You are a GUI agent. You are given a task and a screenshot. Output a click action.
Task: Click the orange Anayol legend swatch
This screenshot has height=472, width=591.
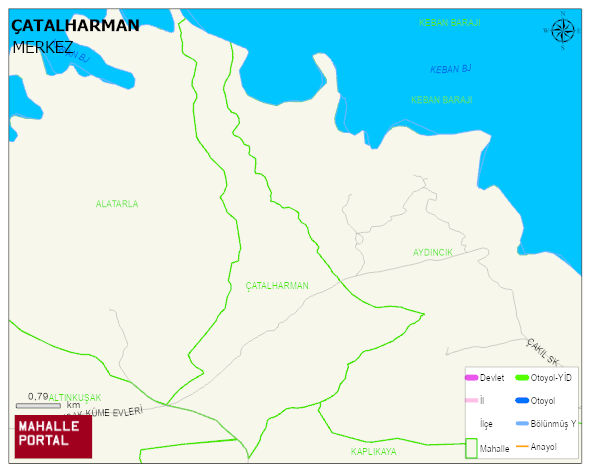(522, 447)
